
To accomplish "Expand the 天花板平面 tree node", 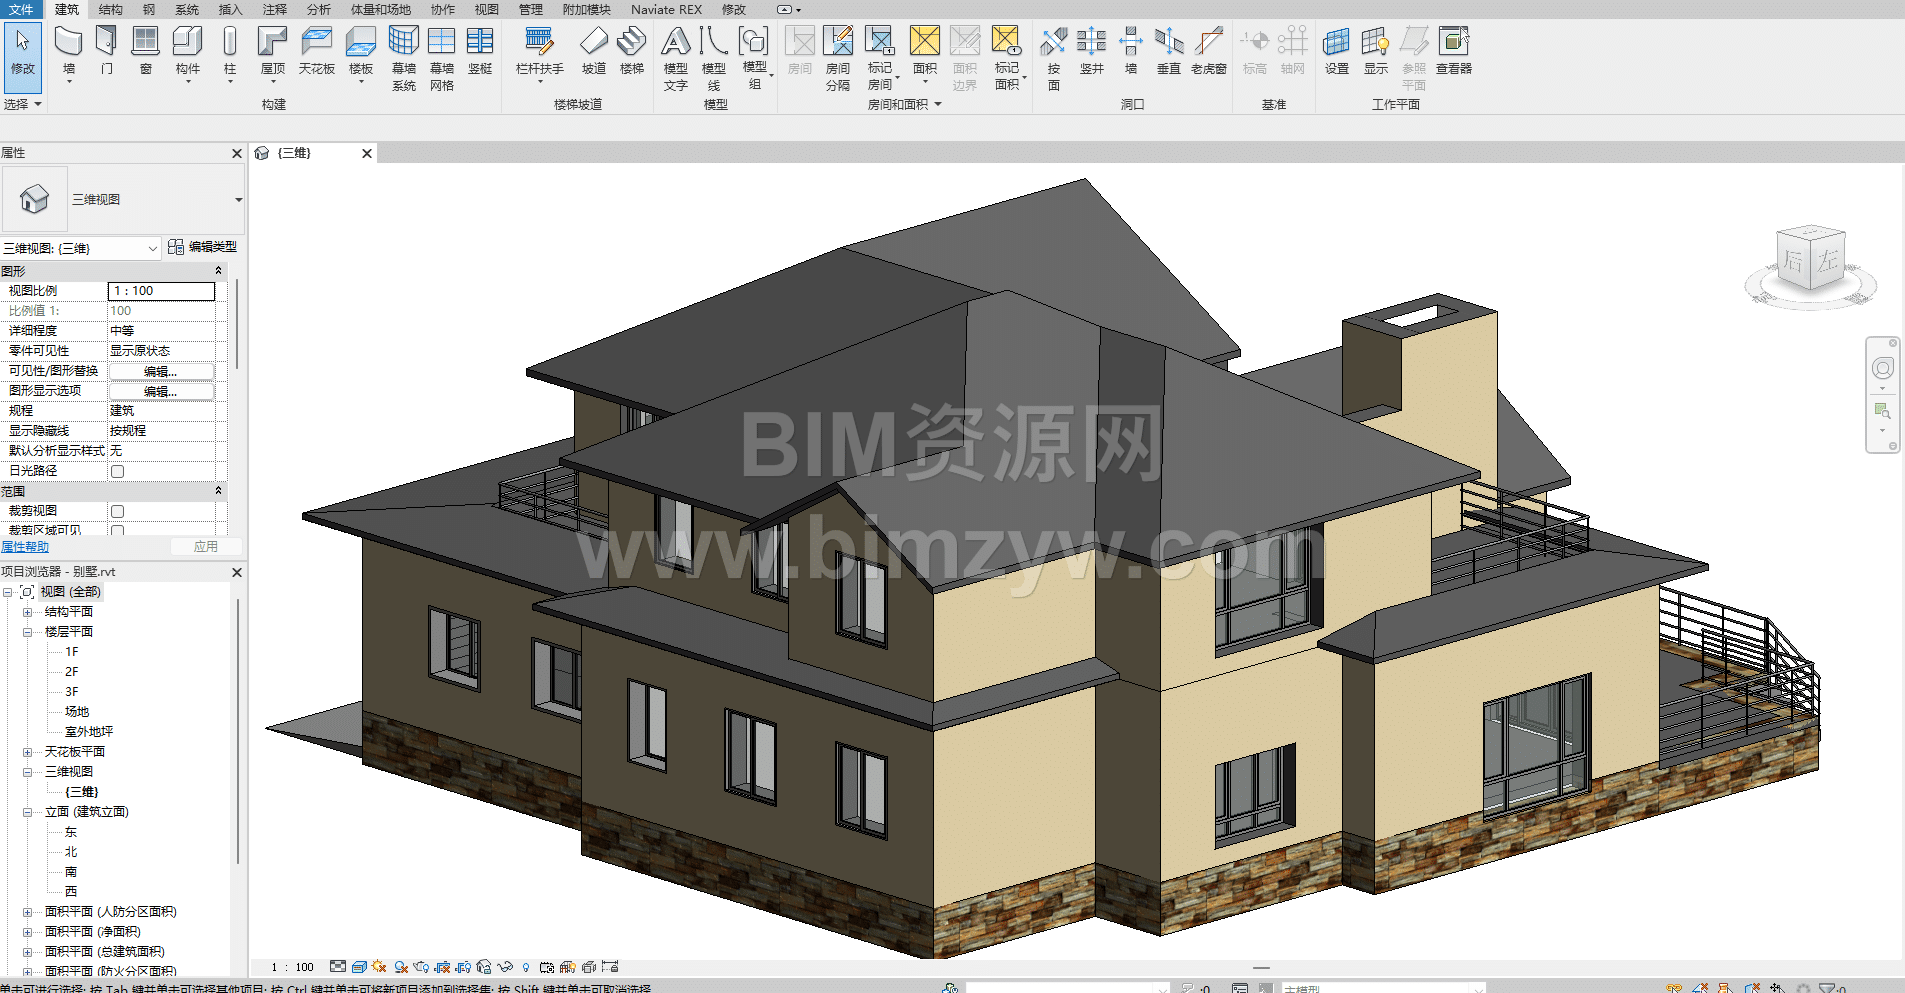I will 28,752.
